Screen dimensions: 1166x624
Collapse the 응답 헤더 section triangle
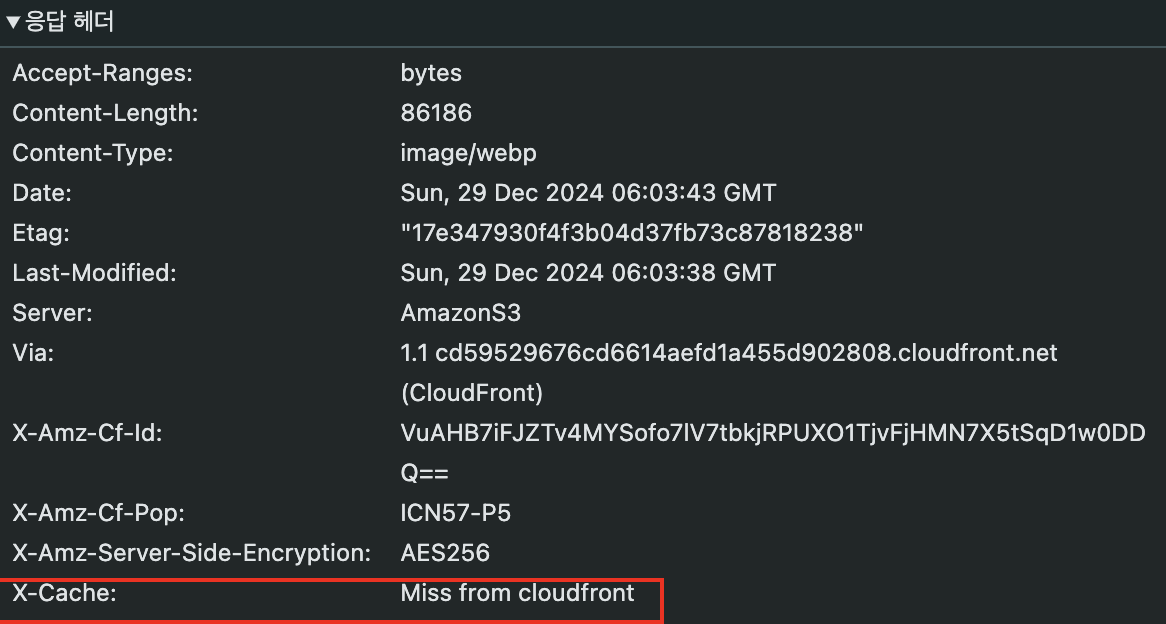click(13, 23)
